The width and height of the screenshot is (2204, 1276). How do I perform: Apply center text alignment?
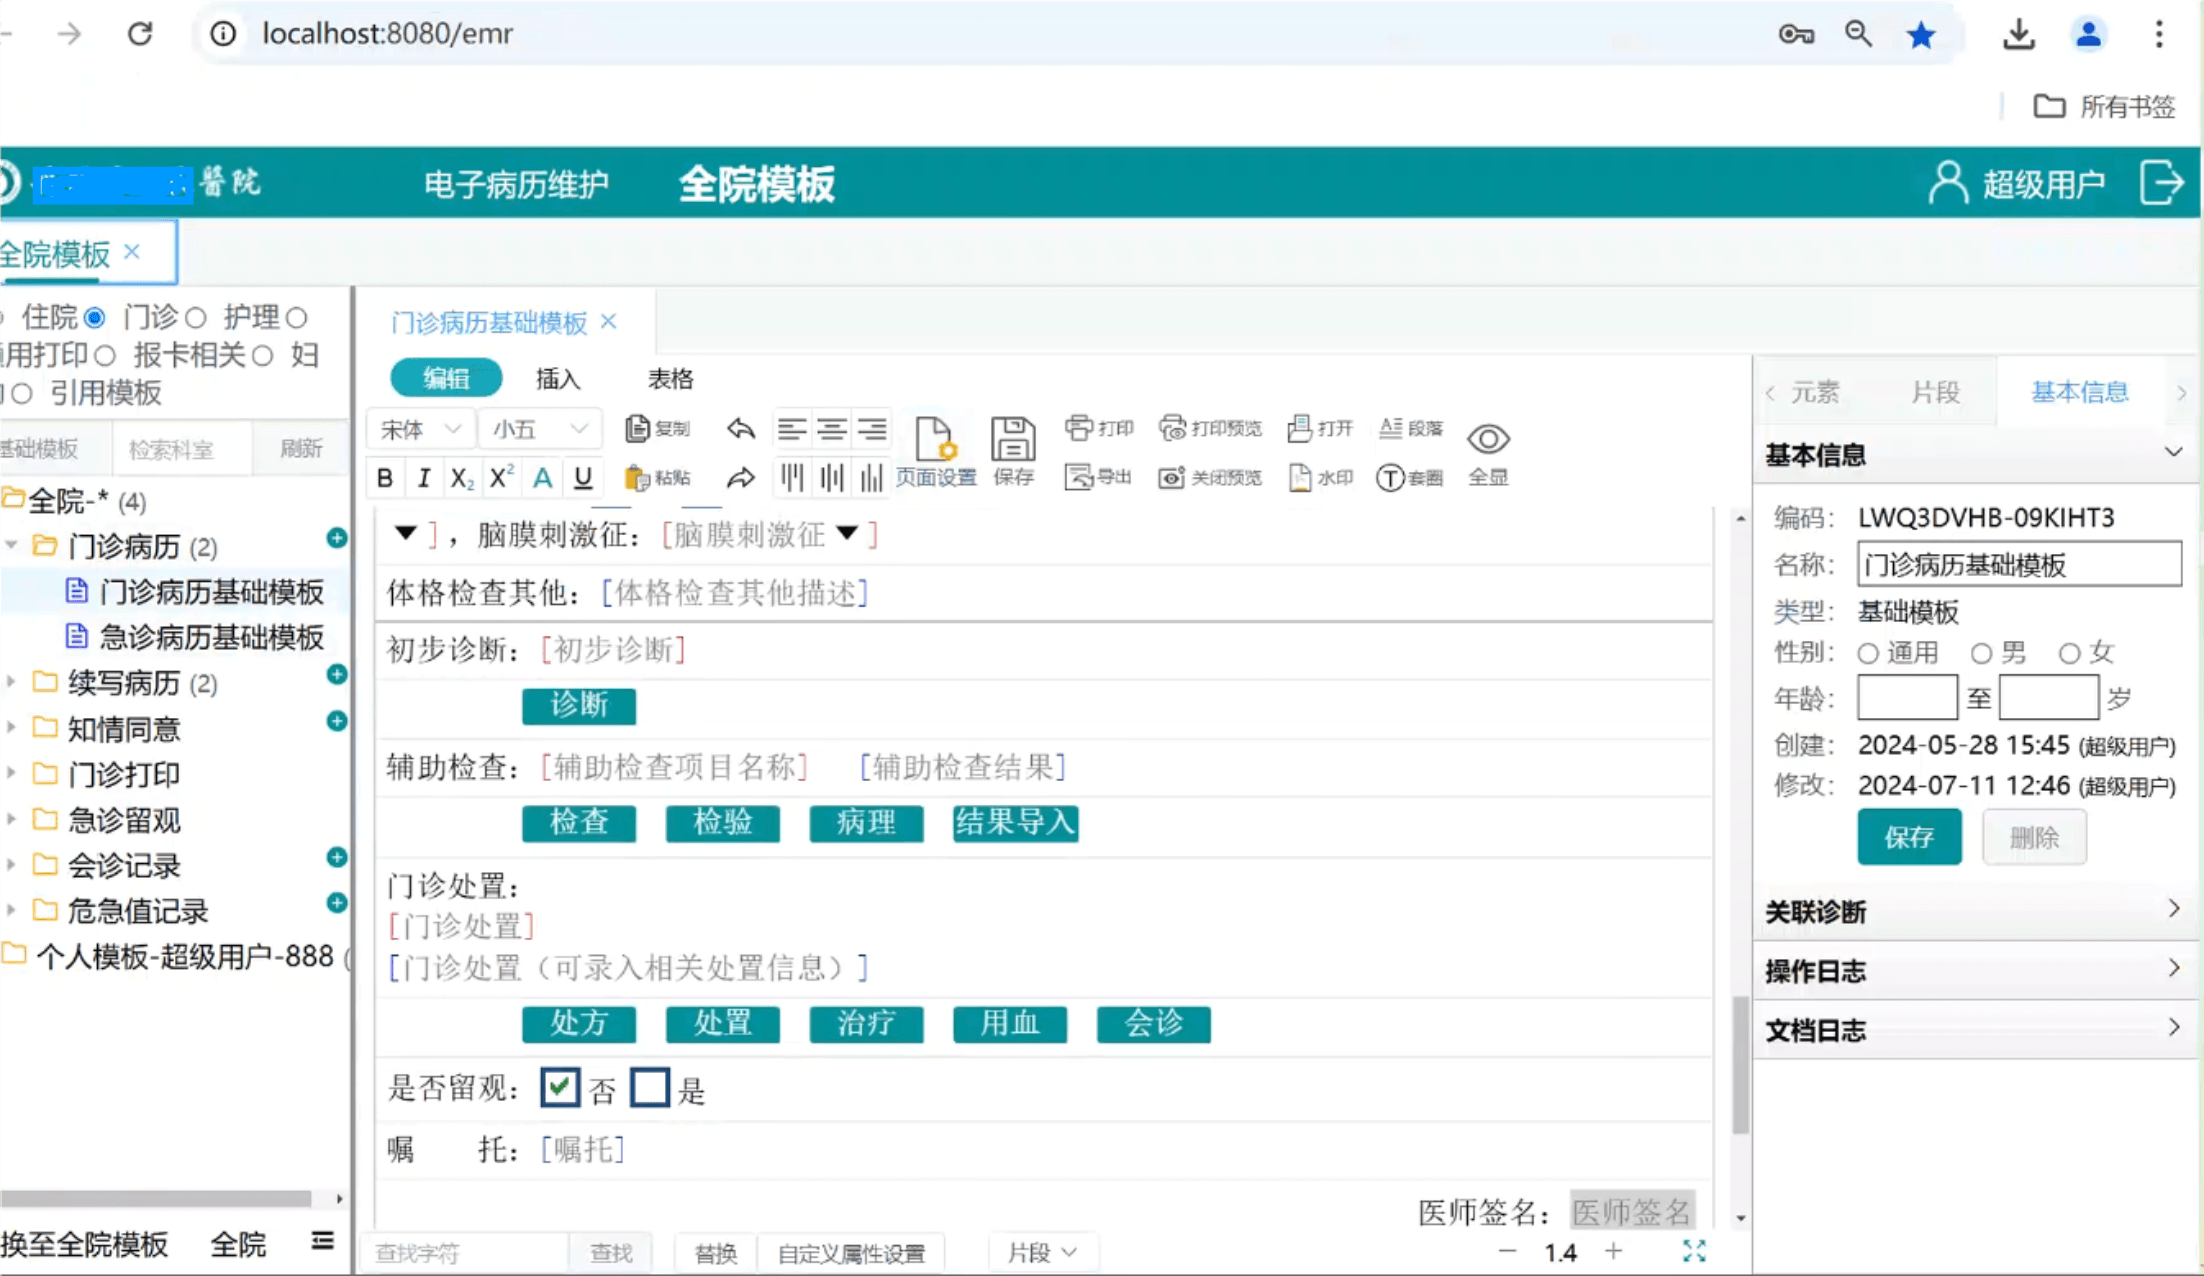point(831,430)
